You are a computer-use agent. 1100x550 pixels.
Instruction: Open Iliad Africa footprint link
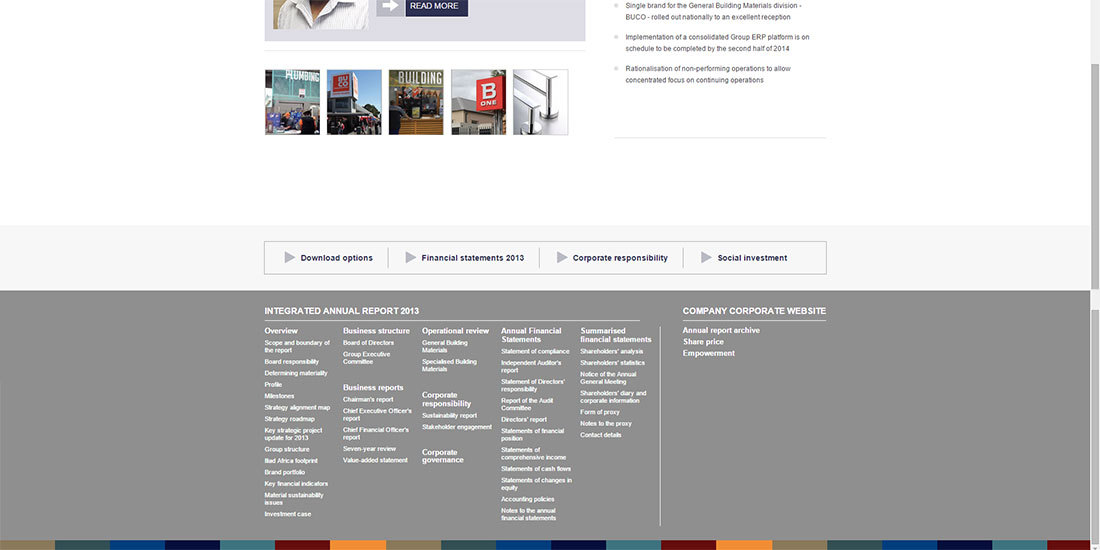point(291,461)
